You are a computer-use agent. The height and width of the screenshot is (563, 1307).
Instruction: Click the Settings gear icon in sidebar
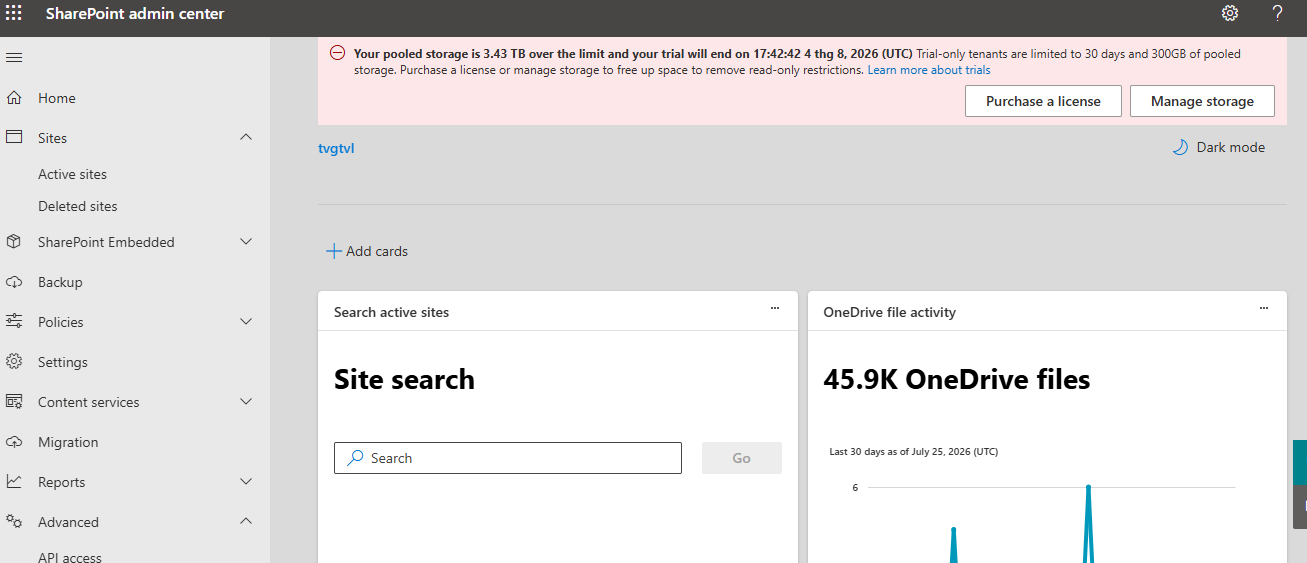[14, 361]
